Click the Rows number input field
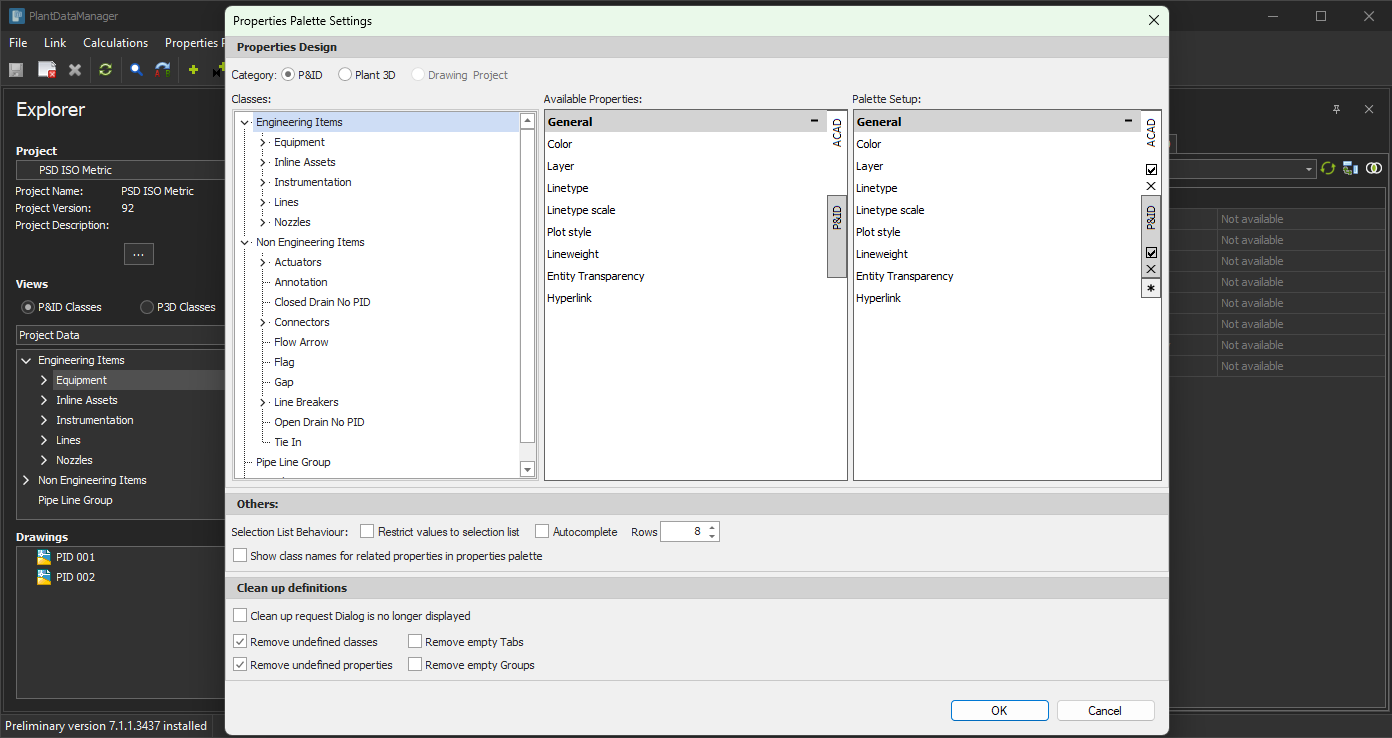This screenshot has height=738, width=1392. (x=684, y=531)
